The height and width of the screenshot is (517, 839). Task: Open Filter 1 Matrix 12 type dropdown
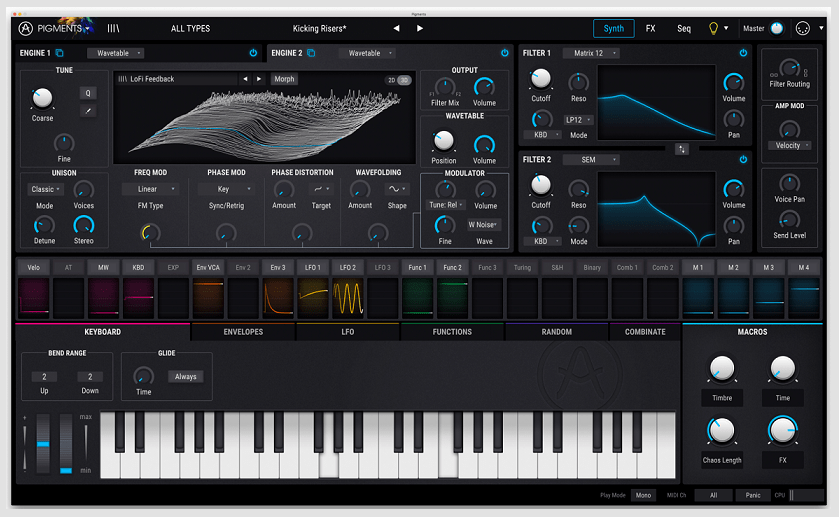coord(591,53)
